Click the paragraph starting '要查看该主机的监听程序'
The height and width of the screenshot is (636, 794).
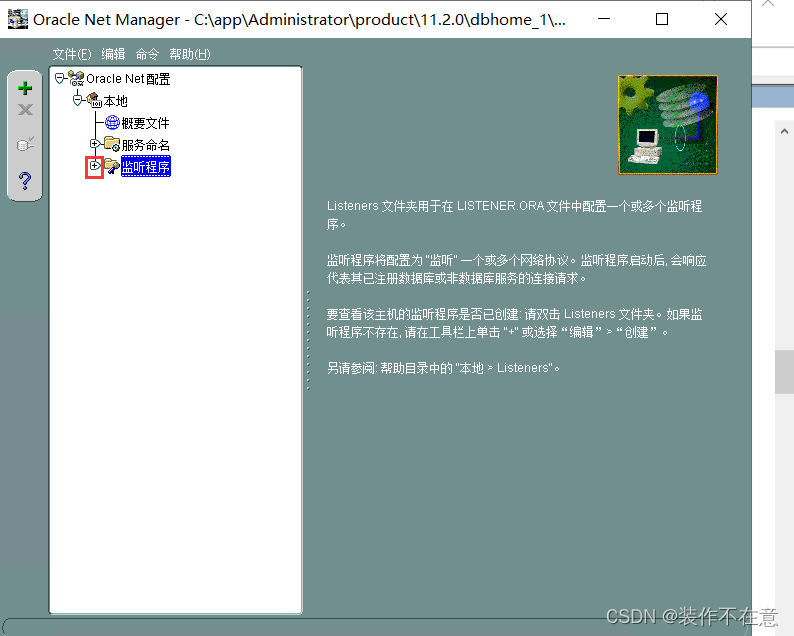[x=514, y=323]
